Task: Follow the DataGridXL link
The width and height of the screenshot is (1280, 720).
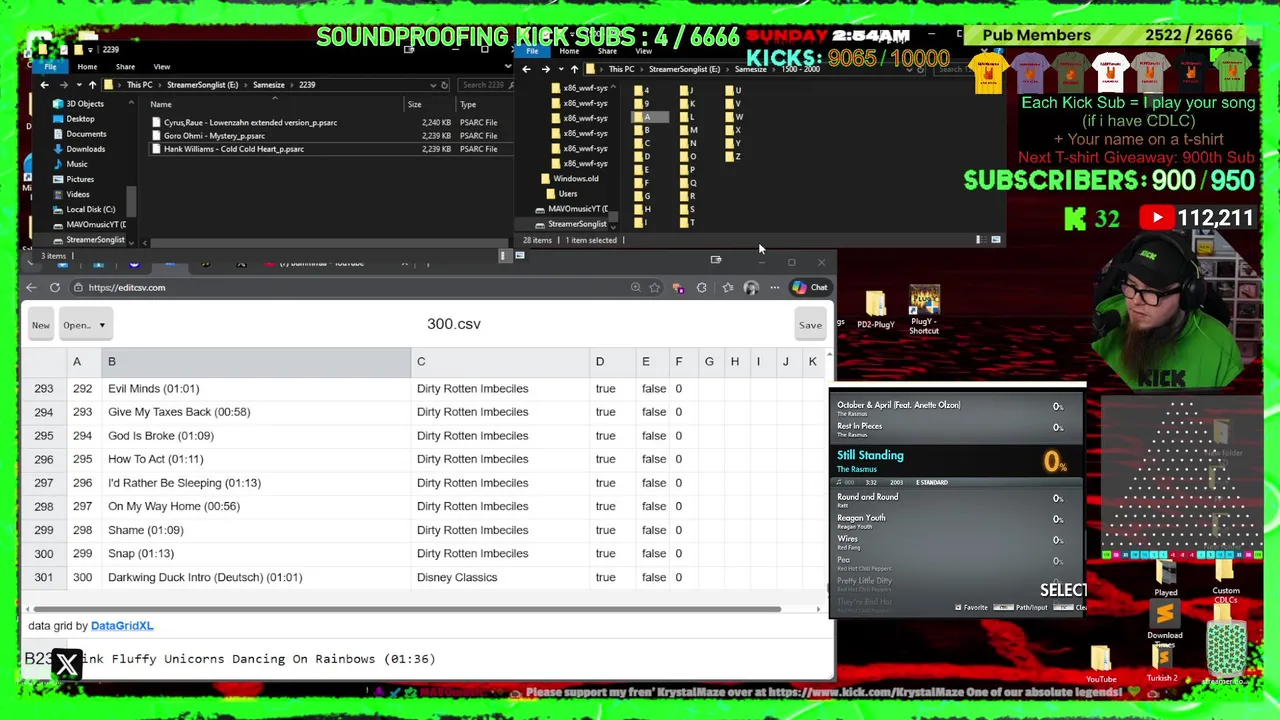Action: coord(122,626)
